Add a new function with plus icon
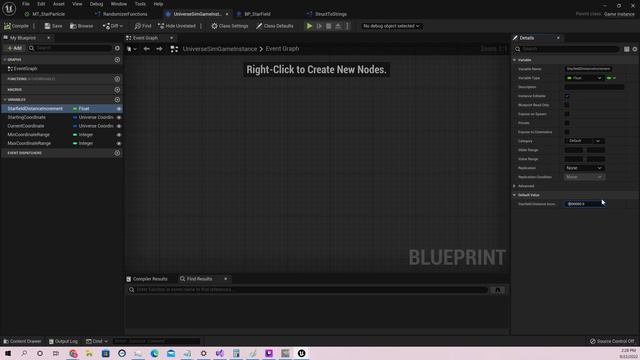The height and width of the screenshot is (360, 640). click(x=117, y=79)
